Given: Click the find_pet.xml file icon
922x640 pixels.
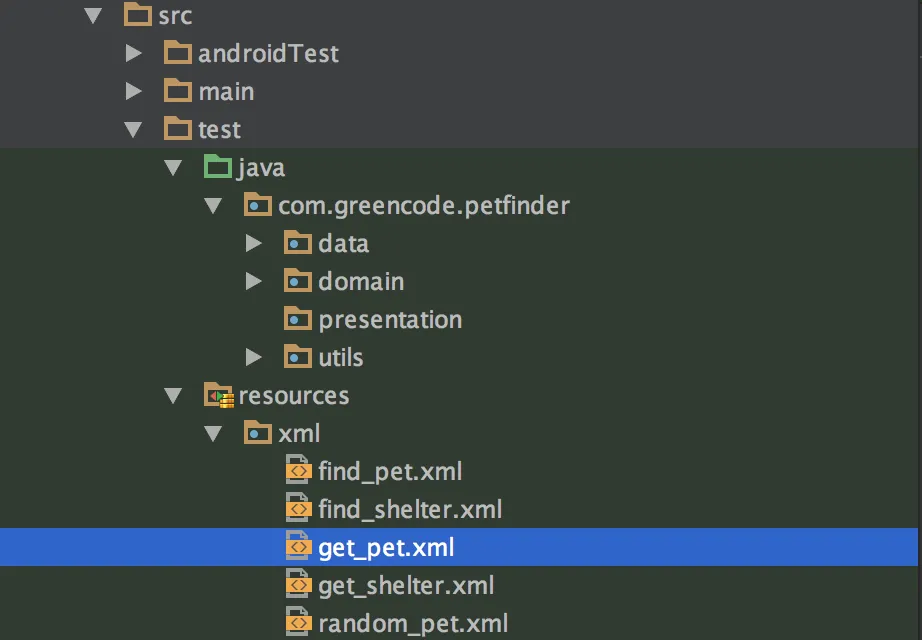Looking at the screenshot, I should click(x=298, y=471).
